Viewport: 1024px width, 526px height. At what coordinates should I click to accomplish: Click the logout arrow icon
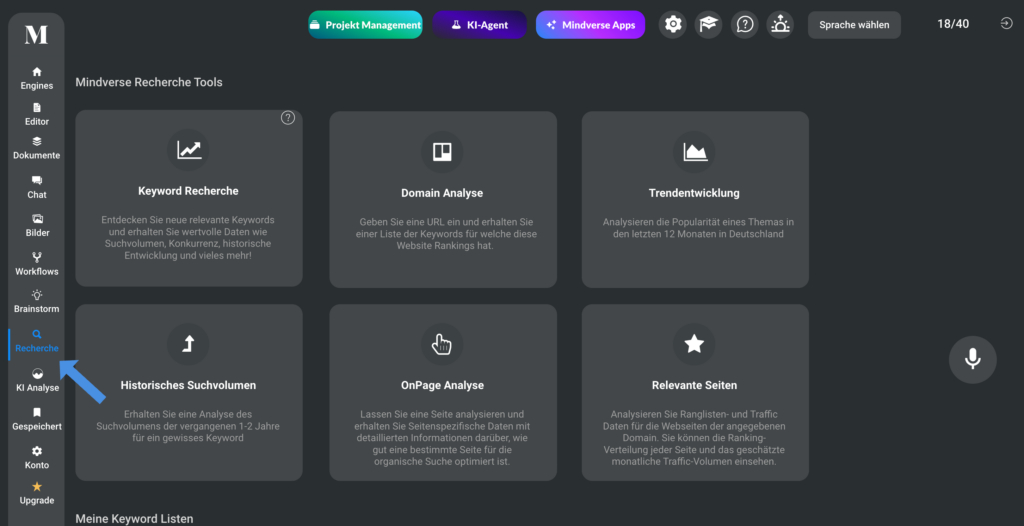(x=1006, y=24)
